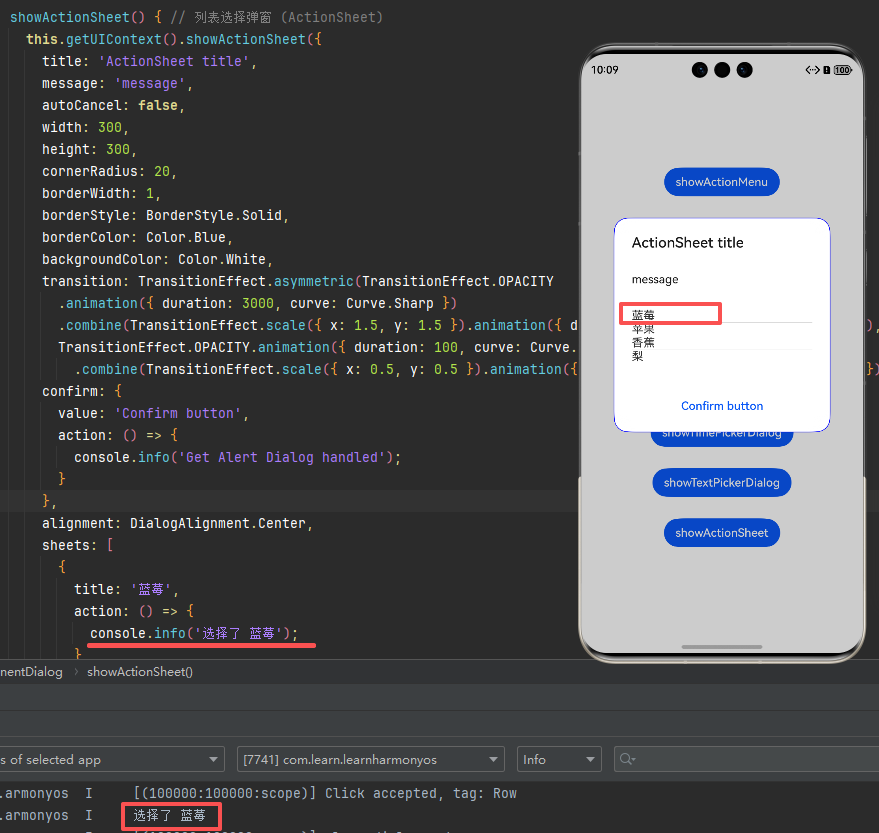Click the log line '选择了 蓝莓'
The height and width of the screenshot is (833, 879).
pos(169,815)
